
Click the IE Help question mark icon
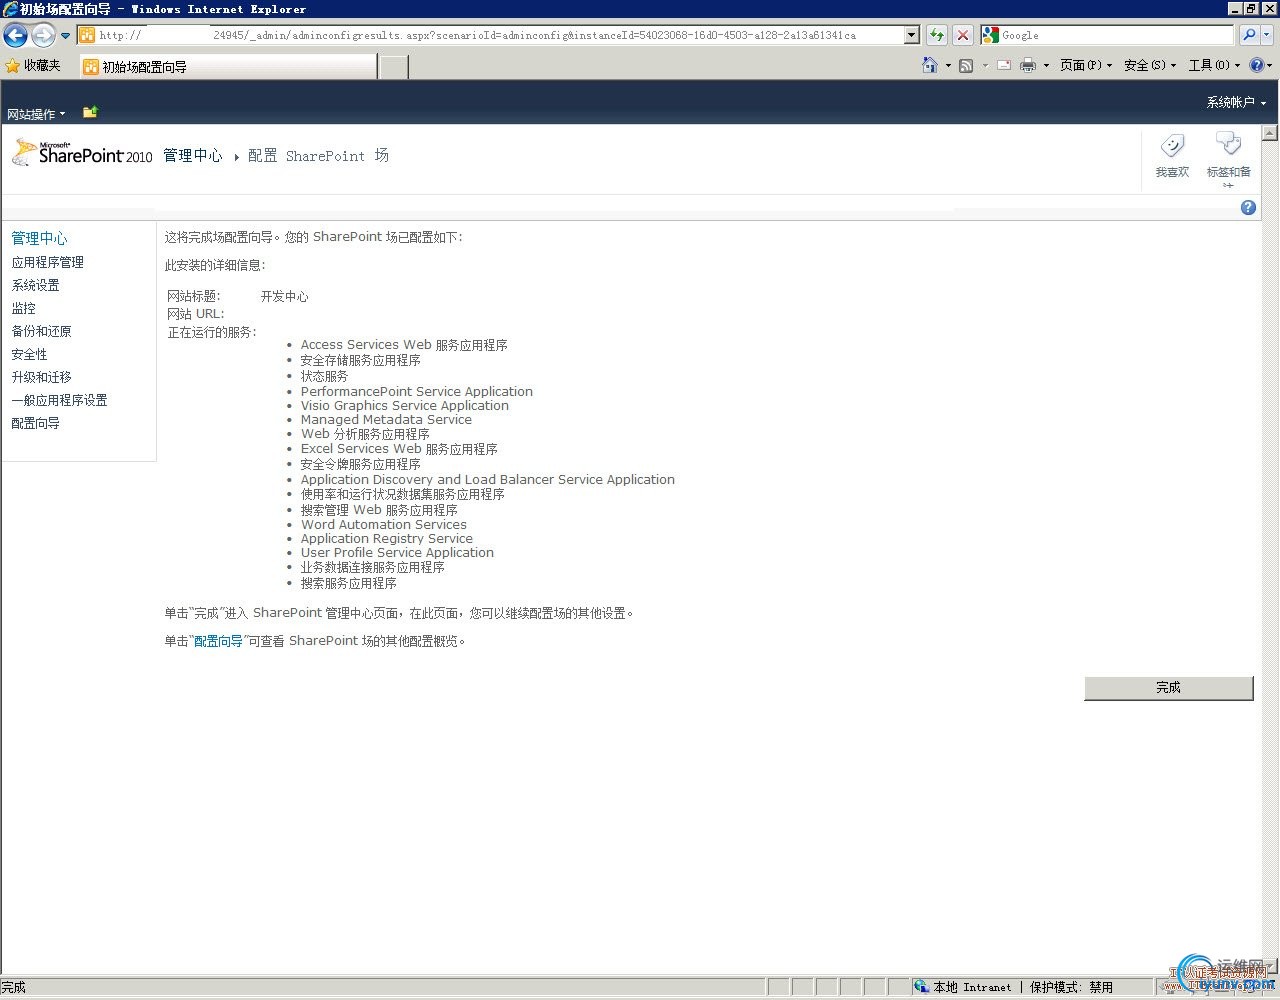coord(1257,66)
